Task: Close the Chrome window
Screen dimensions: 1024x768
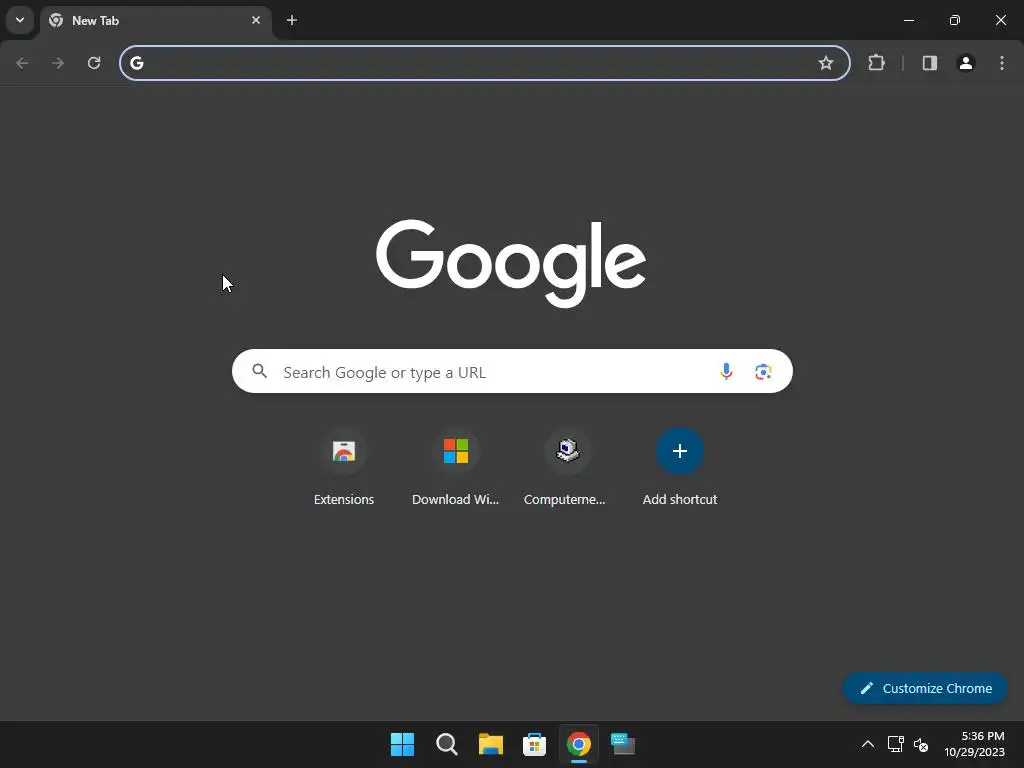Action: point(1000,20)
